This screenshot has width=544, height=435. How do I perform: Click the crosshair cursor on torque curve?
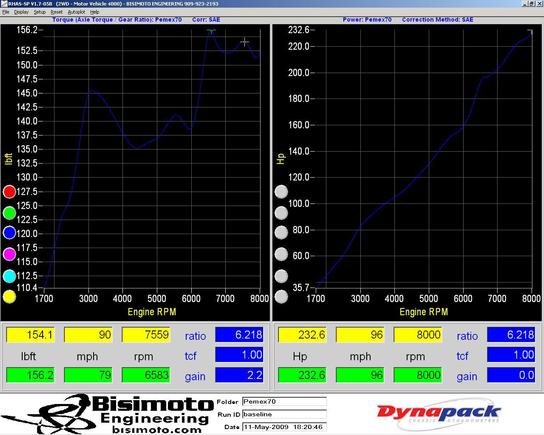245,42
